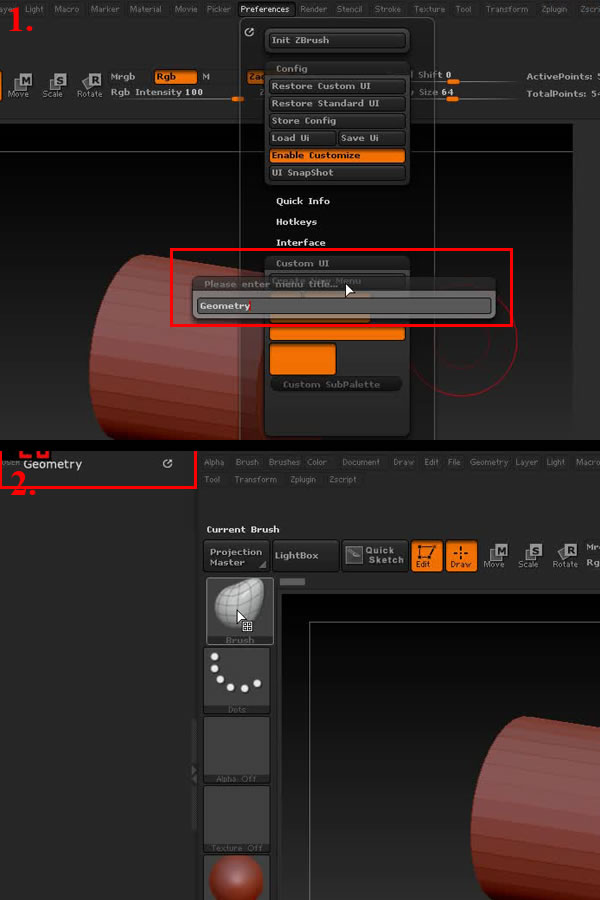Click the Scale icon left of Mrgb
Screen dimensions: 600x900
(x=53, y=85)
